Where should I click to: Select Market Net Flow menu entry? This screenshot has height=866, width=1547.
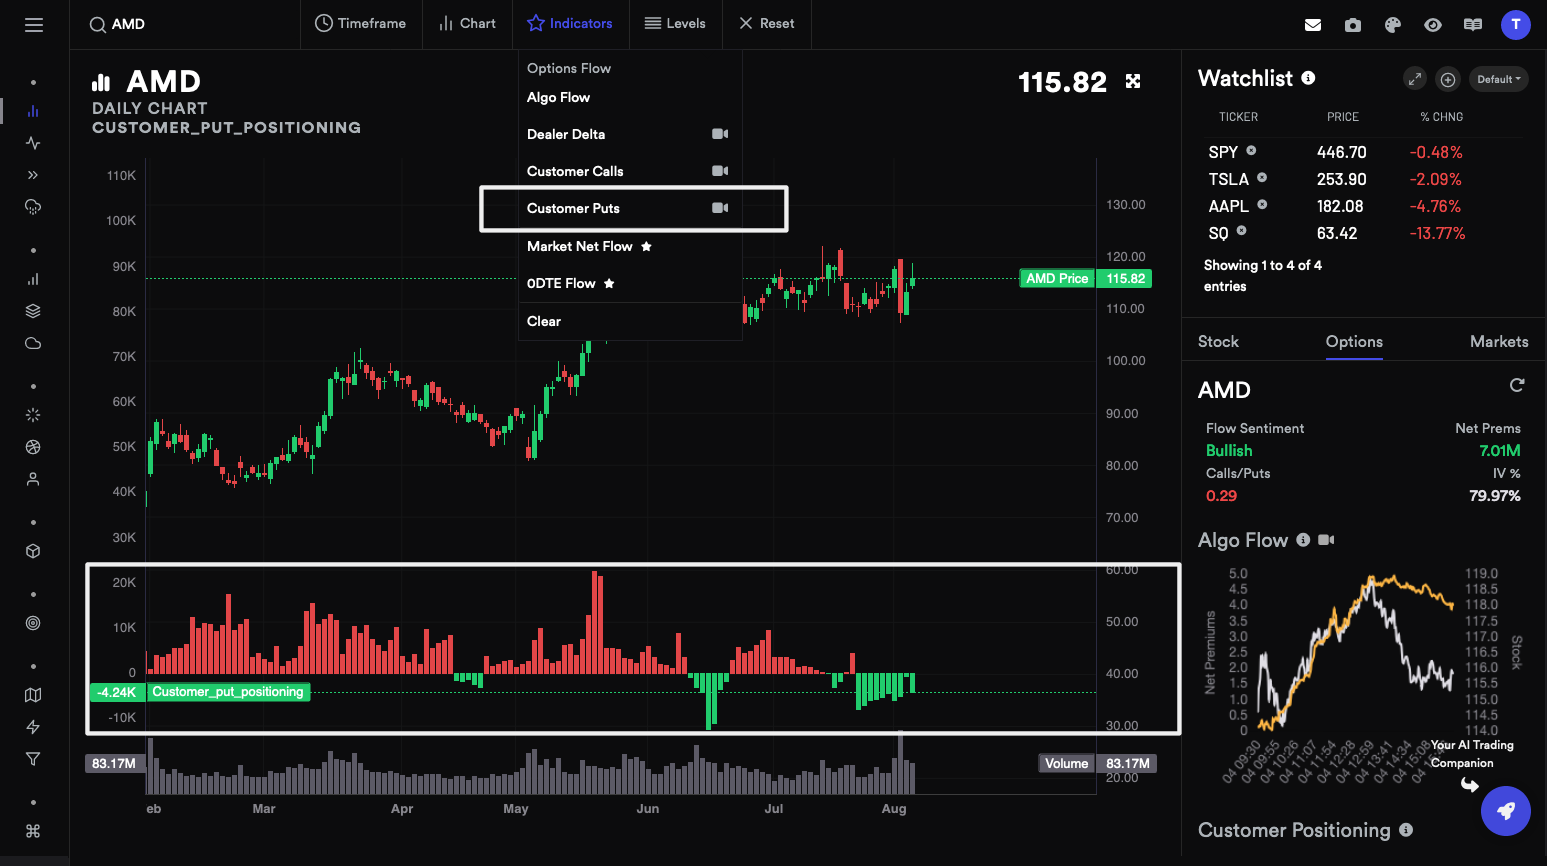[580, 246]
